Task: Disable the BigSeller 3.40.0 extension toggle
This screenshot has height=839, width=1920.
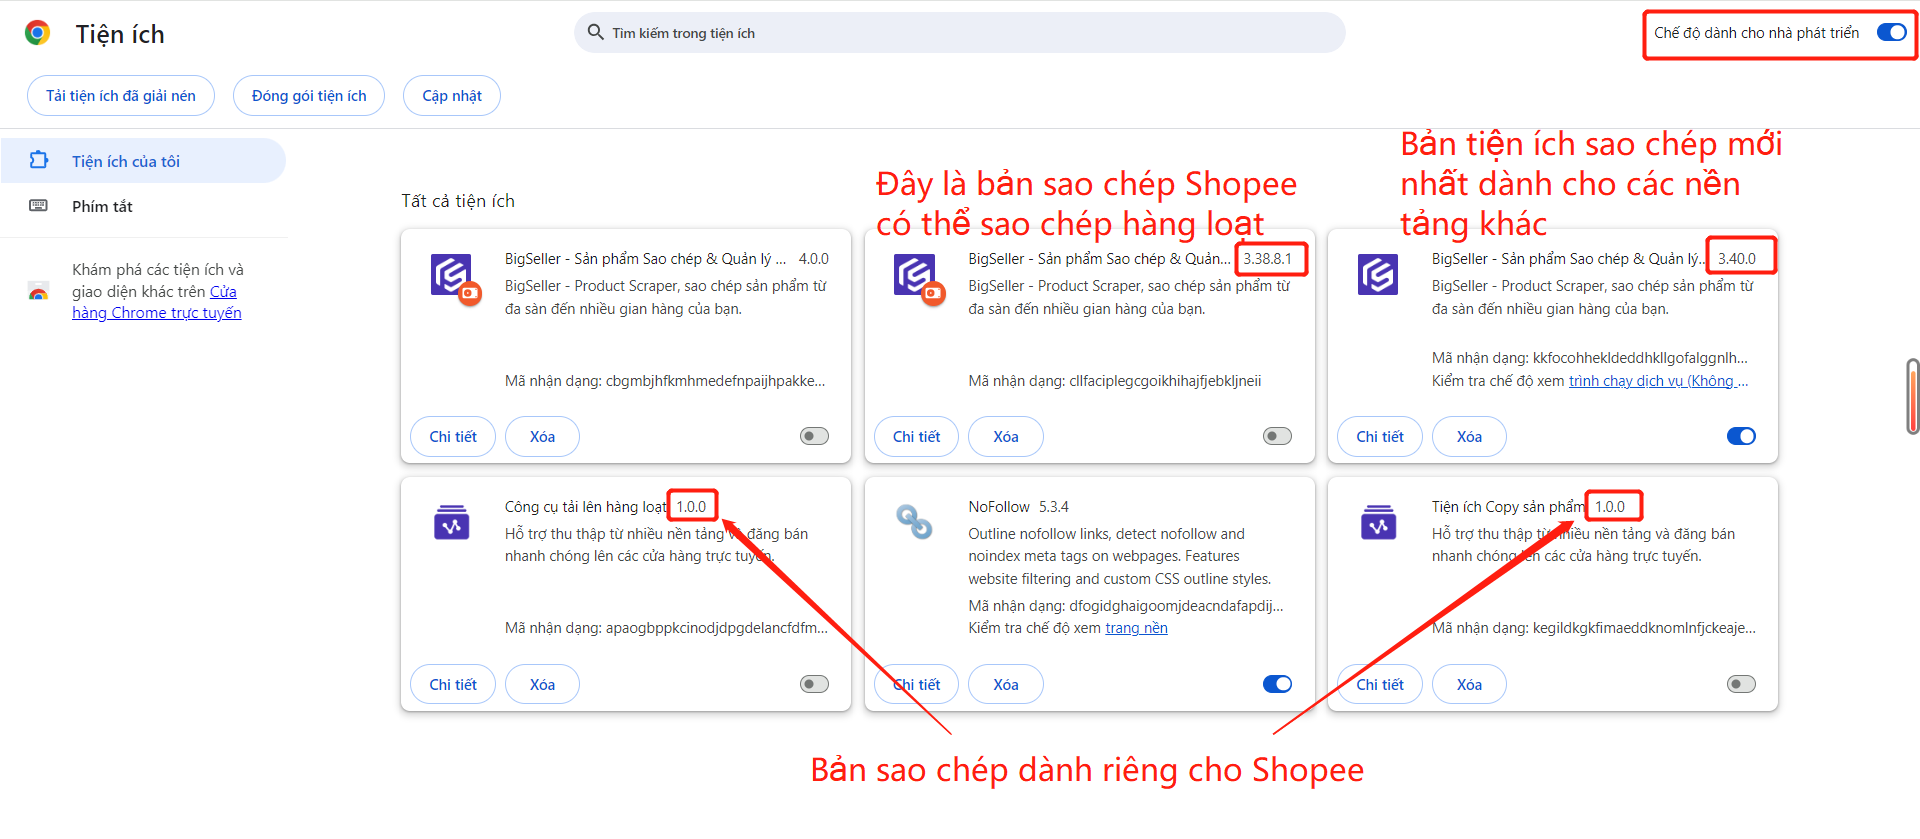Action: (1740, 436)
